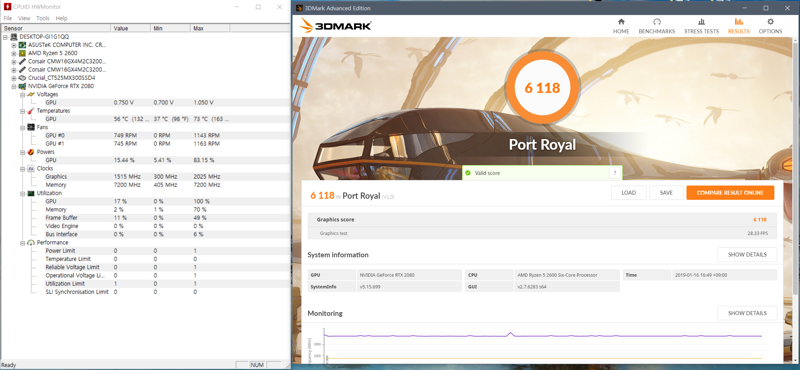Click COMPARE RESULT ONLINE button
Screen dimensions: 800x370
730,192
